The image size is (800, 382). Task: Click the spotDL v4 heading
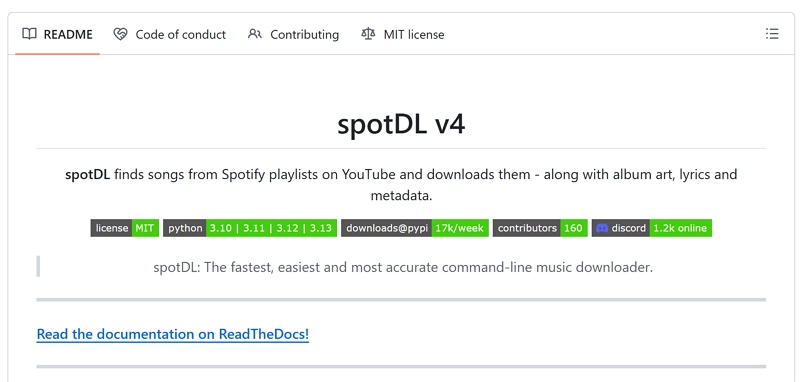click(401, 124)
